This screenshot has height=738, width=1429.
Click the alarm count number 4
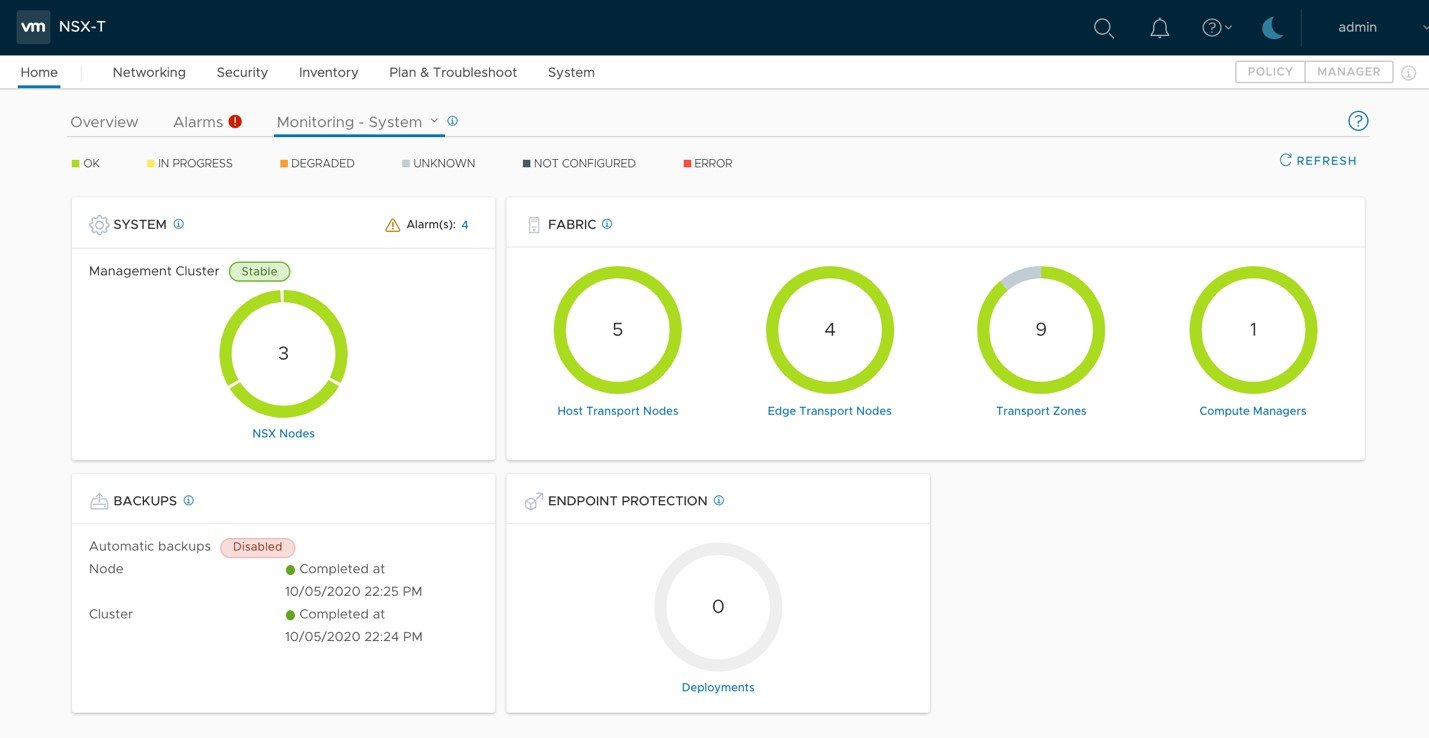465,225
